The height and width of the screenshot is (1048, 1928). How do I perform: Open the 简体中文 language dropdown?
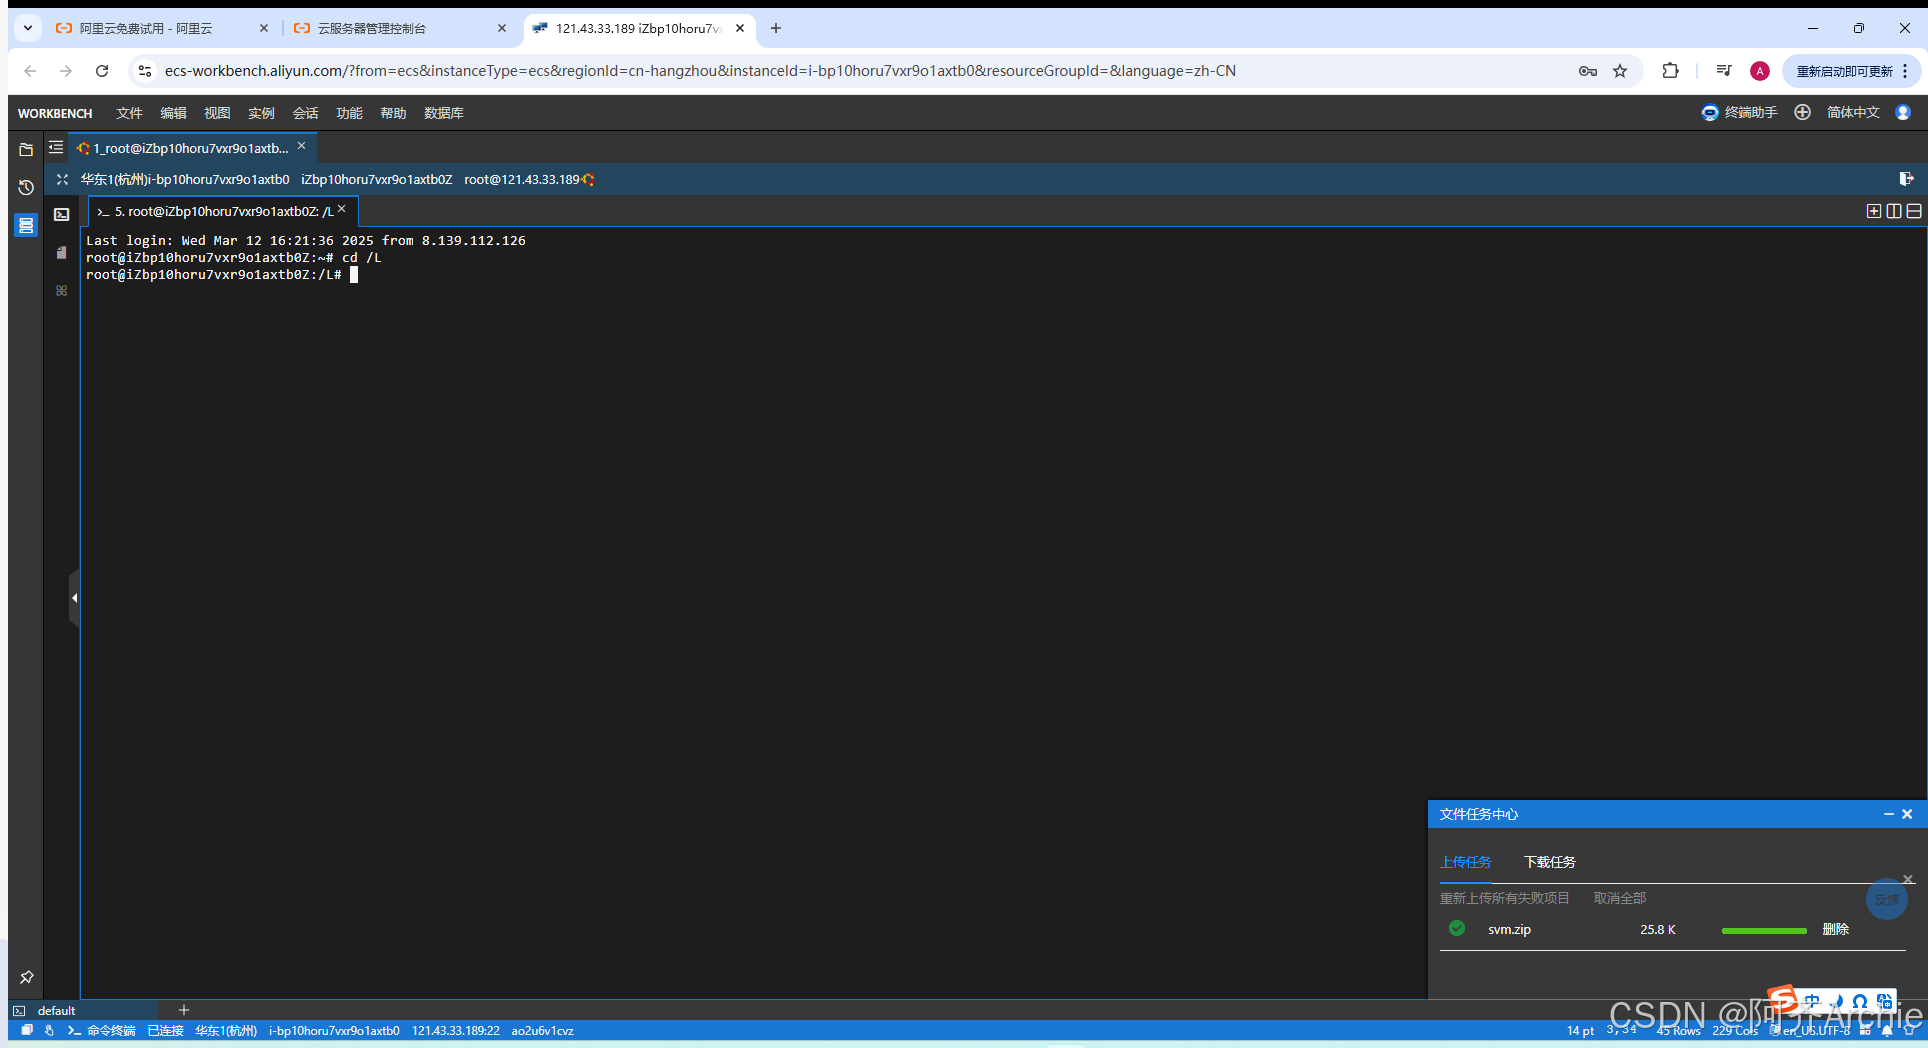pyautogui.click(x=1853, y=112)
